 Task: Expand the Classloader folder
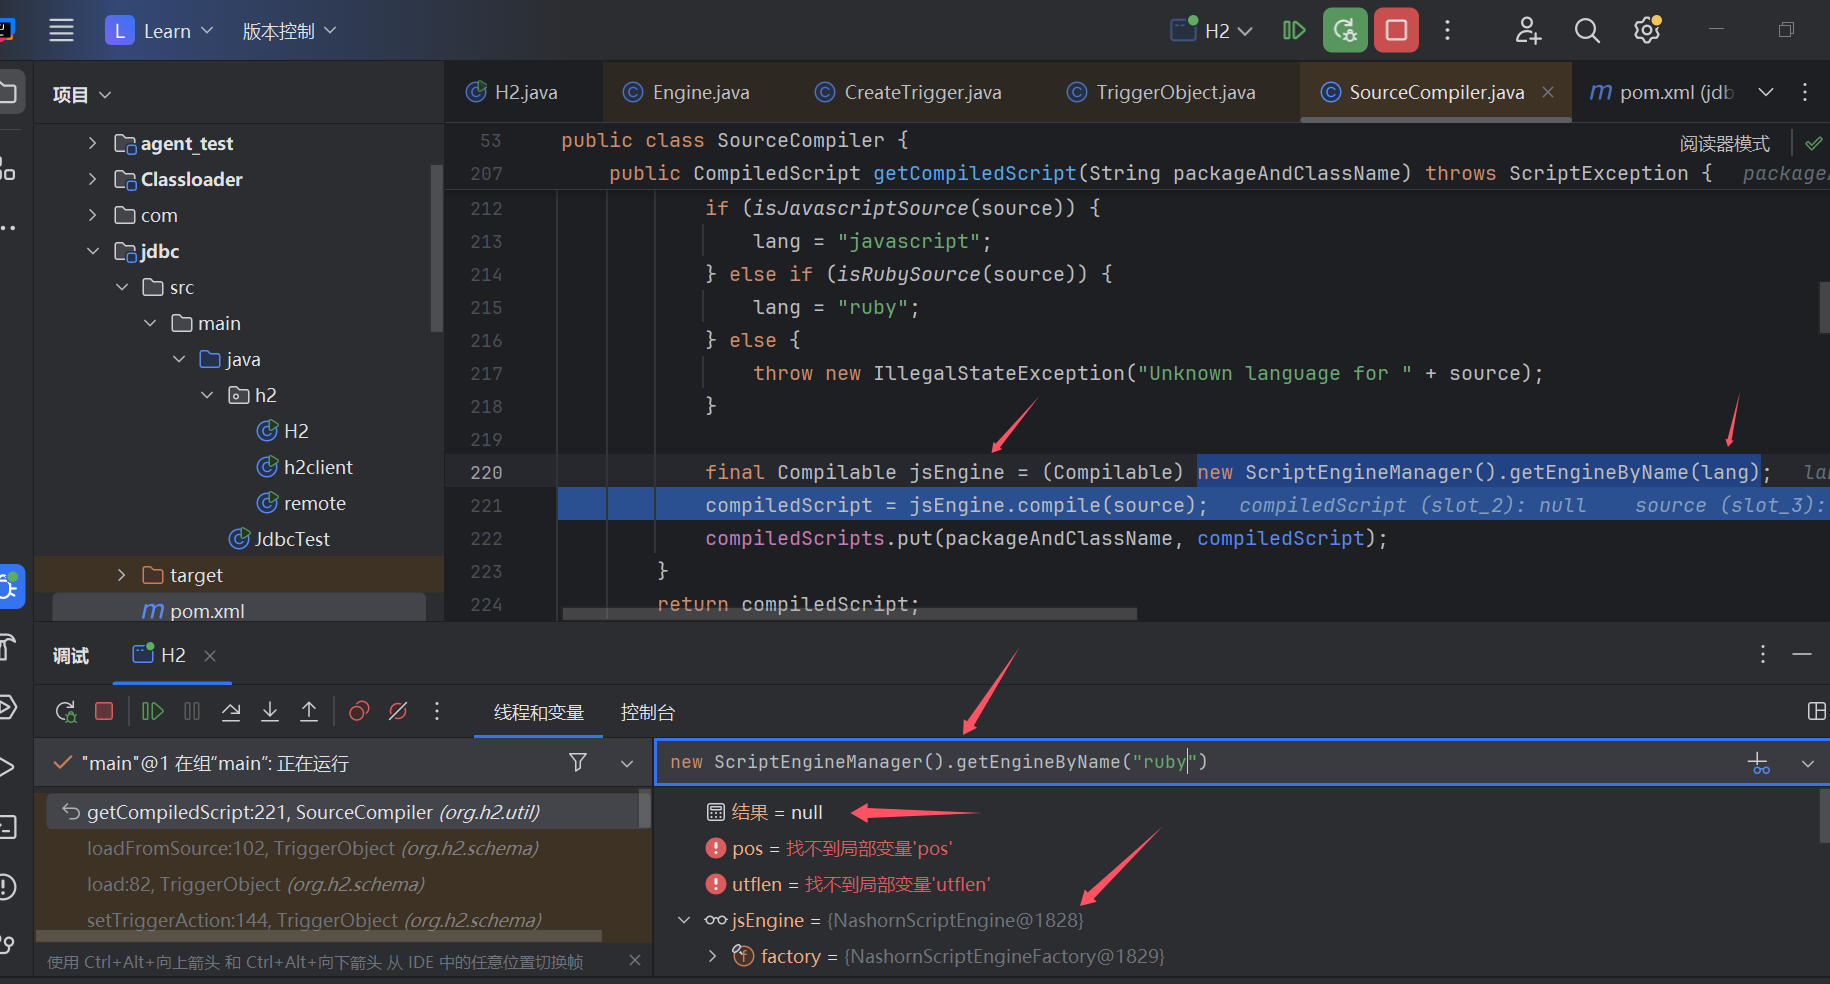coord(92,179)
